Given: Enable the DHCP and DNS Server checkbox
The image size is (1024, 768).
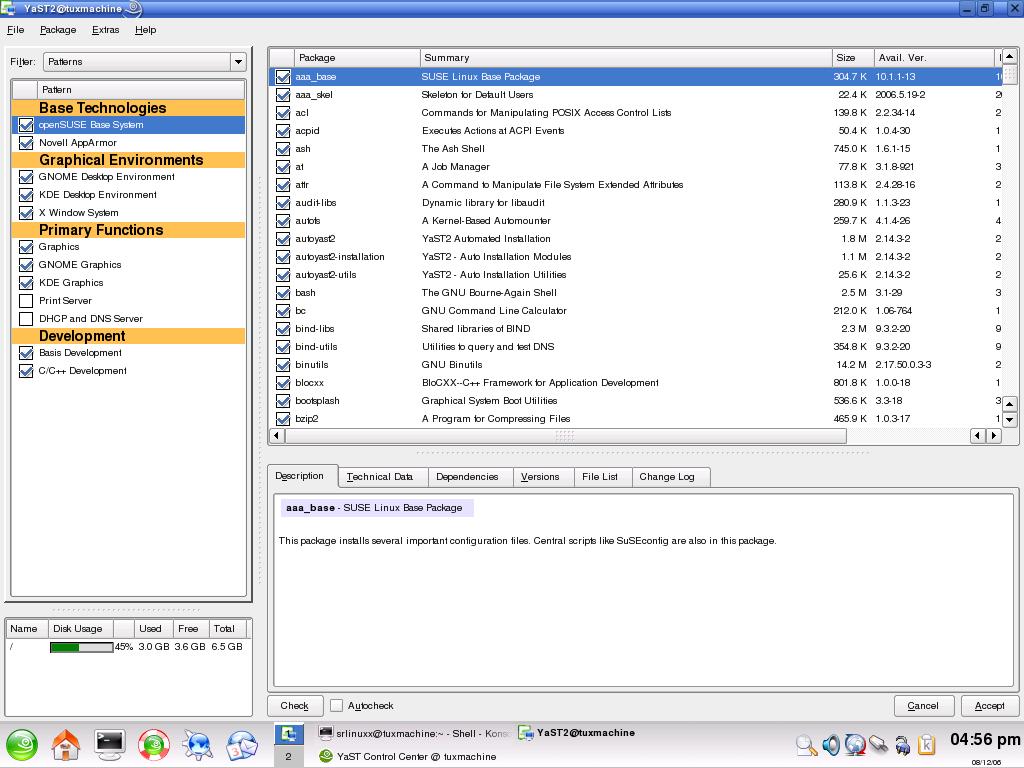Looking at the screenshot, I should (26, 319).
